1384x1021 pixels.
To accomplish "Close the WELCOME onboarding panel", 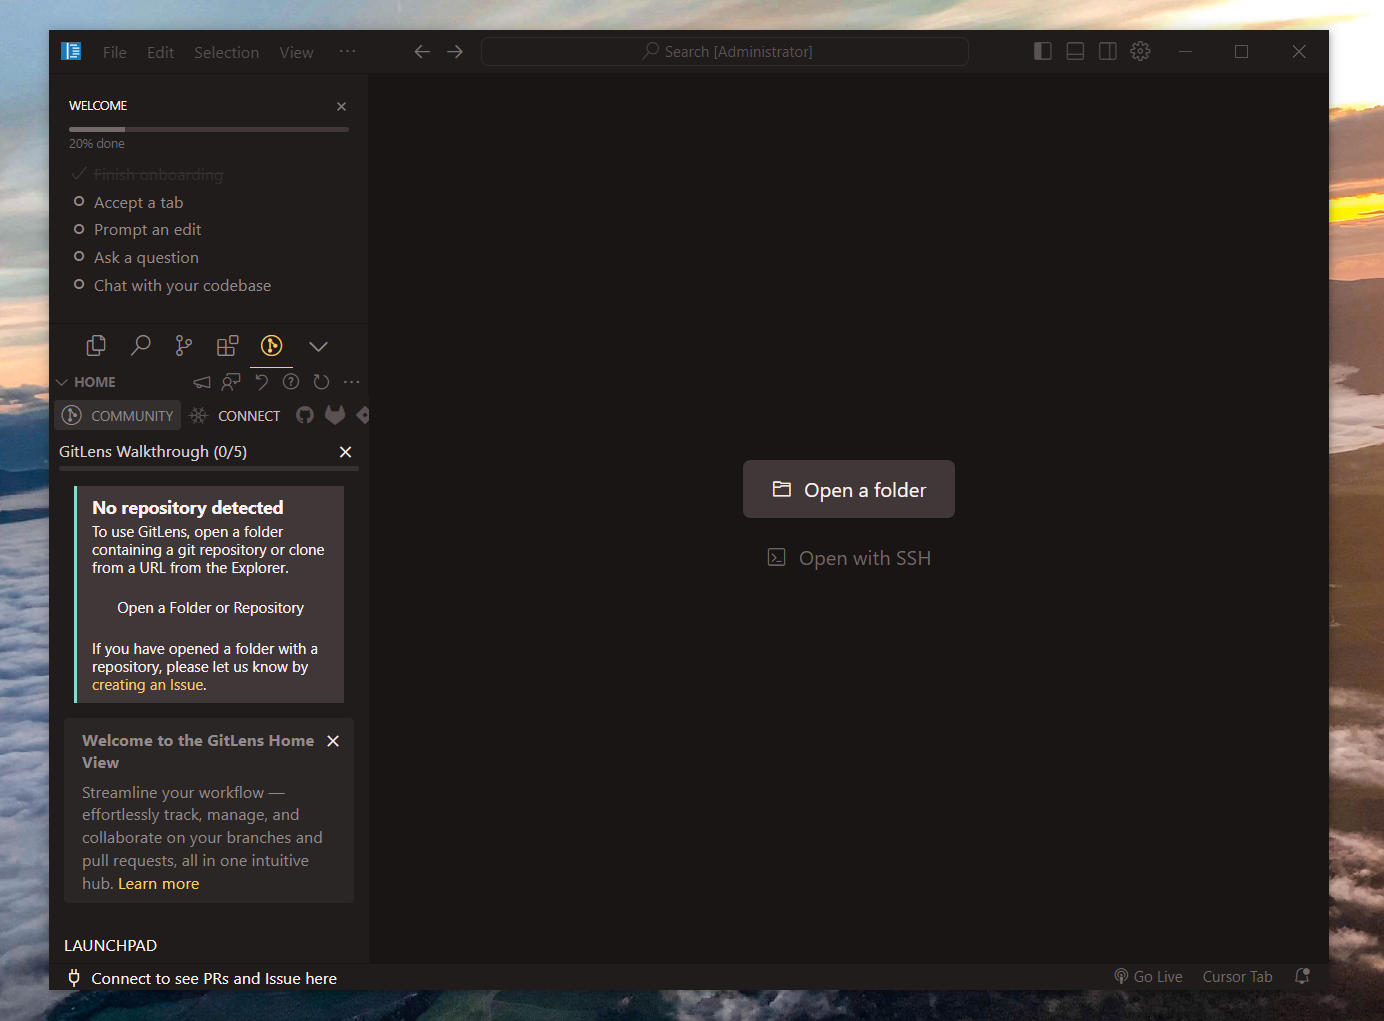I will tap(341, 106).
